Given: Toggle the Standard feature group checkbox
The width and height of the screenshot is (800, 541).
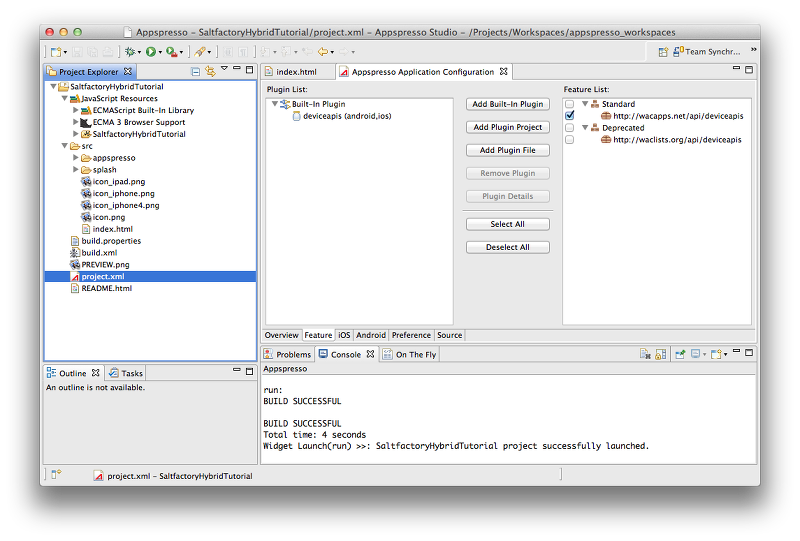Looking at the screenshot, I should coord(569,104).
